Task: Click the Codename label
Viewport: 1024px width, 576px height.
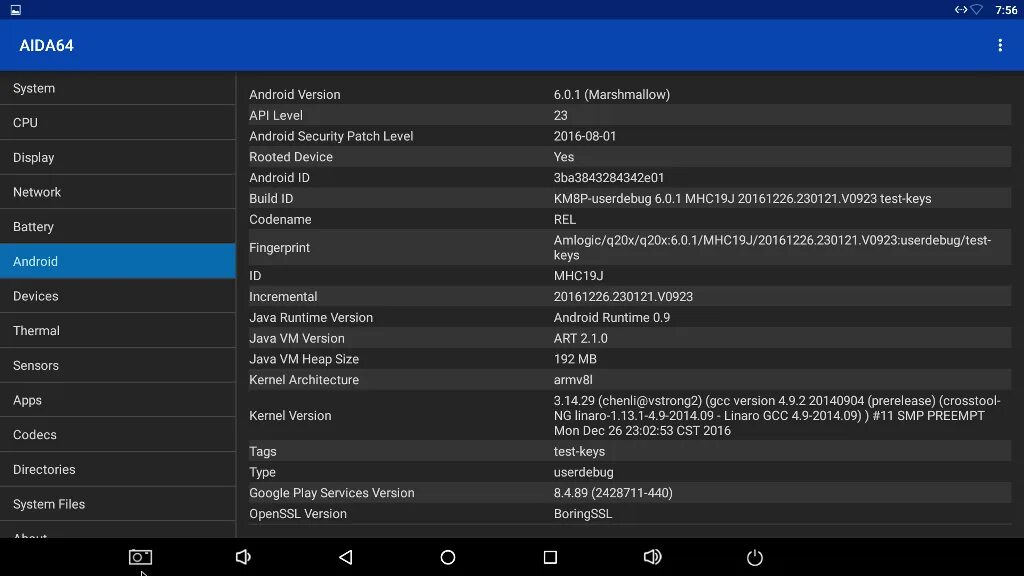Action: pos(280,219)
